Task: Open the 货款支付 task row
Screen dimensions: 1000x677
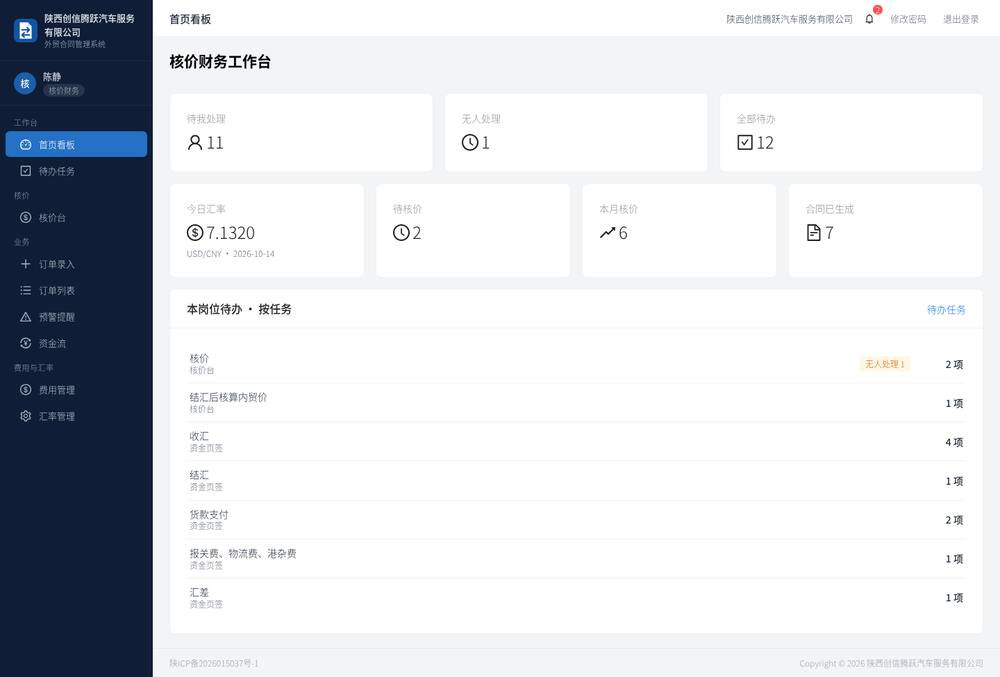Action: (x=577, y=520)
